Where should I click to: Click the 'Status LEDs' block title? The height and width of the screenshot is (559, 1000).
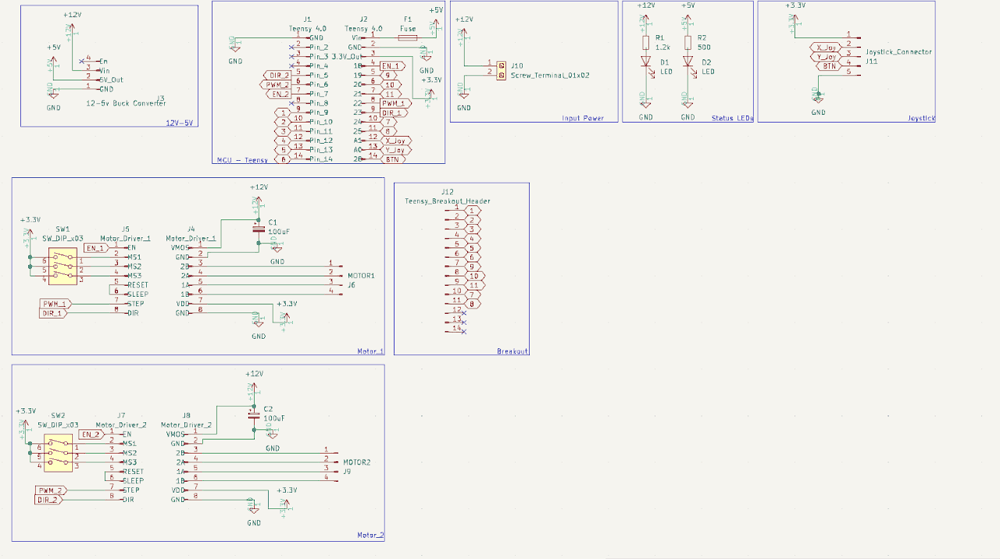(732, 118)
